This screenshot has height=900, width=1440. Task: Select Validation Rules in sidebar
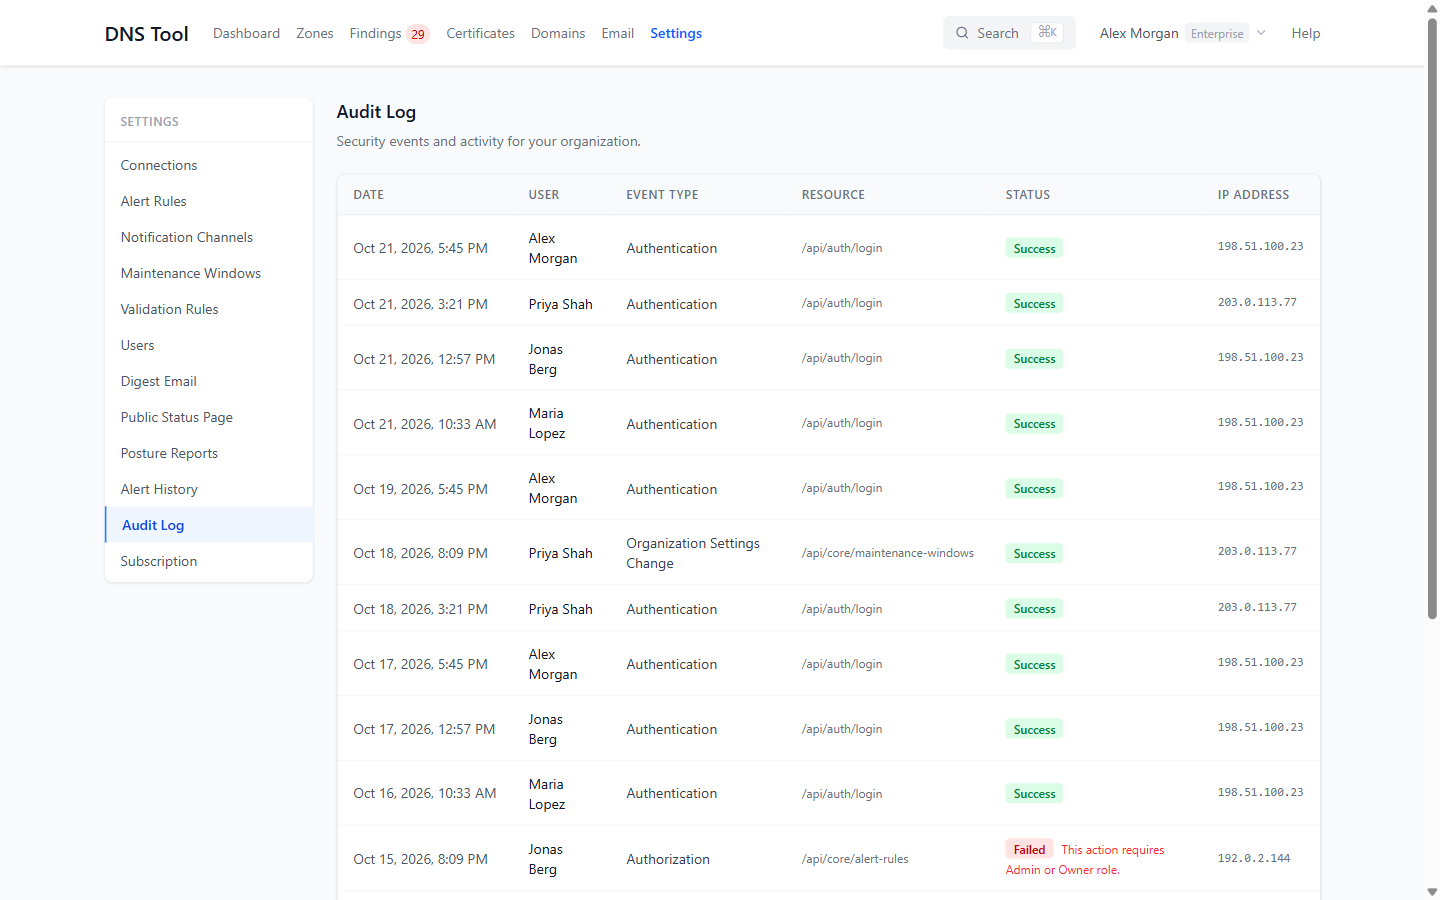pyautogui.click(x=209, y=309)
